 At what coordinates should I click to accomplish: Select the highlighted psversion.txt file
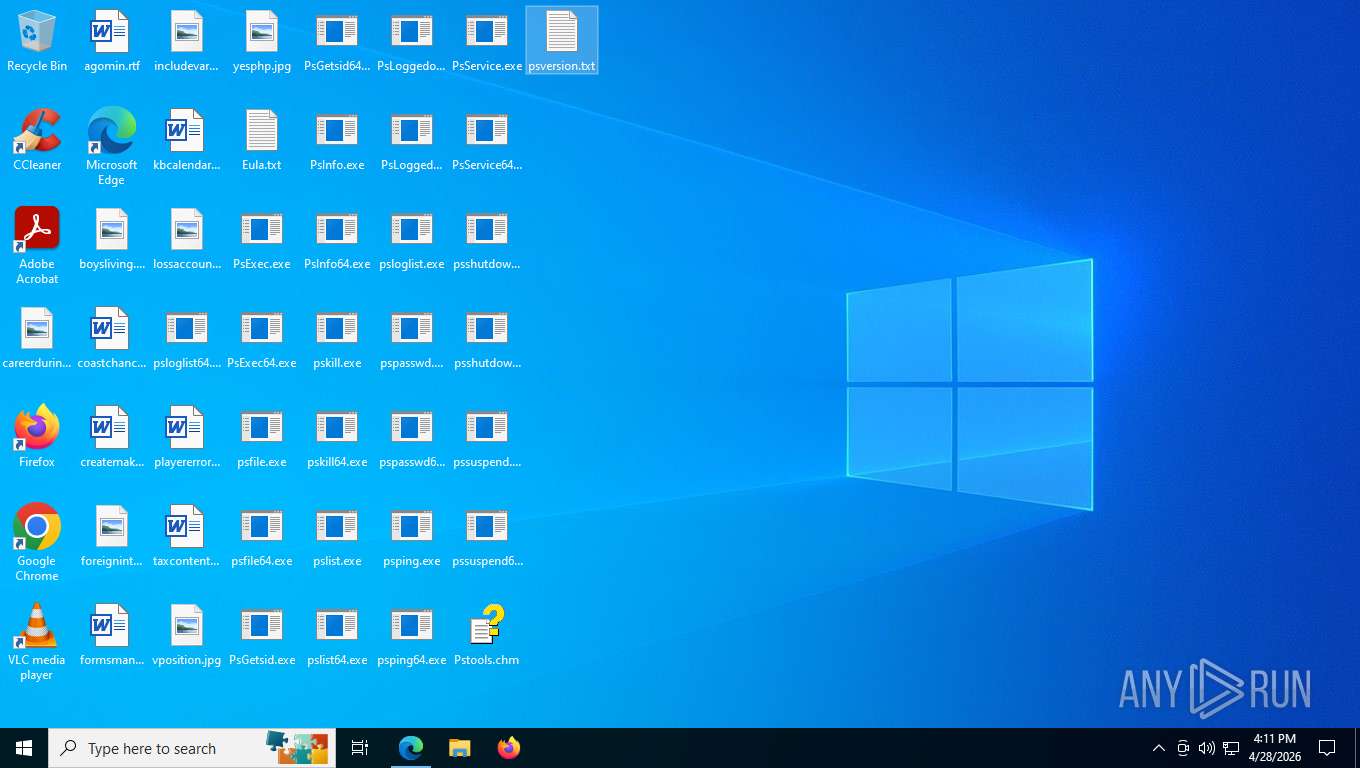click(562, 41)
